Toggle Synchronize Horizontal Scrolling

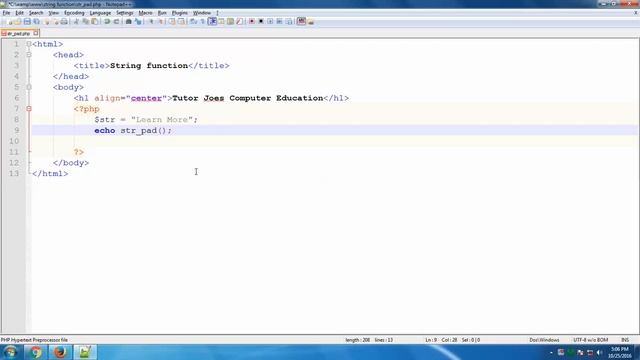coord(181,21)
